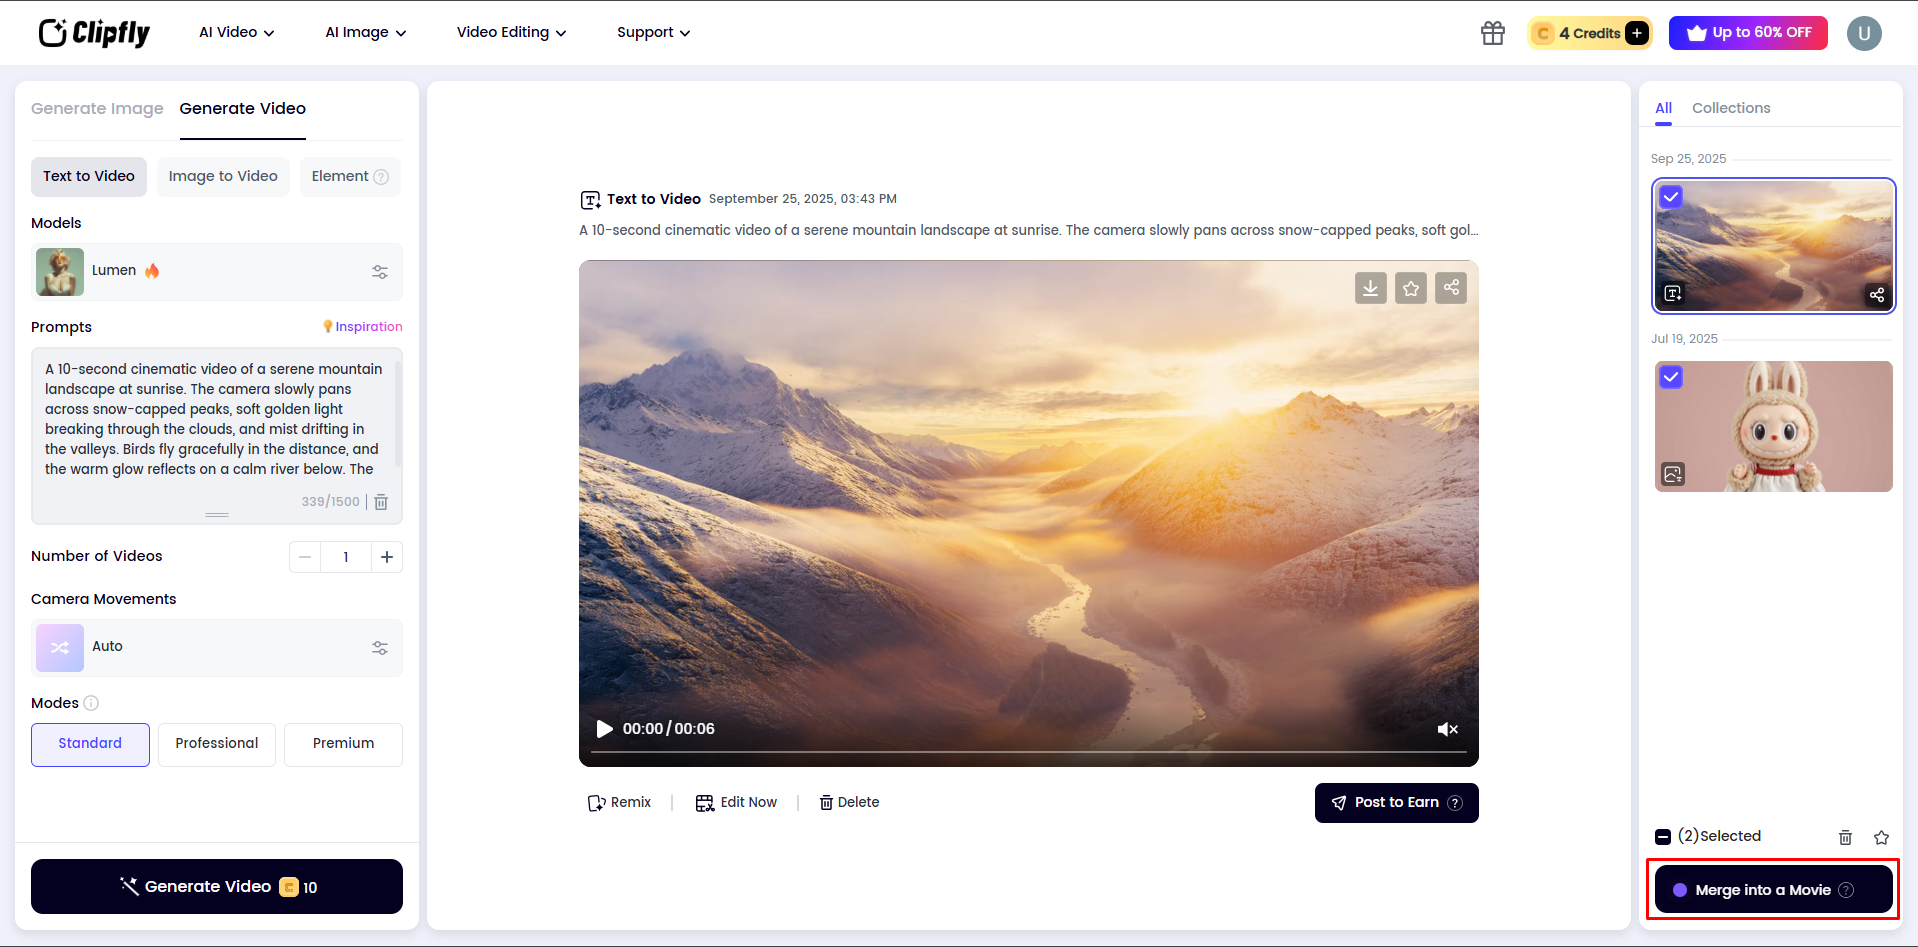Uncheck the mountain video thumbnail selection
The width and height of the screenshot is (1918, 947).
point(1671,196)
